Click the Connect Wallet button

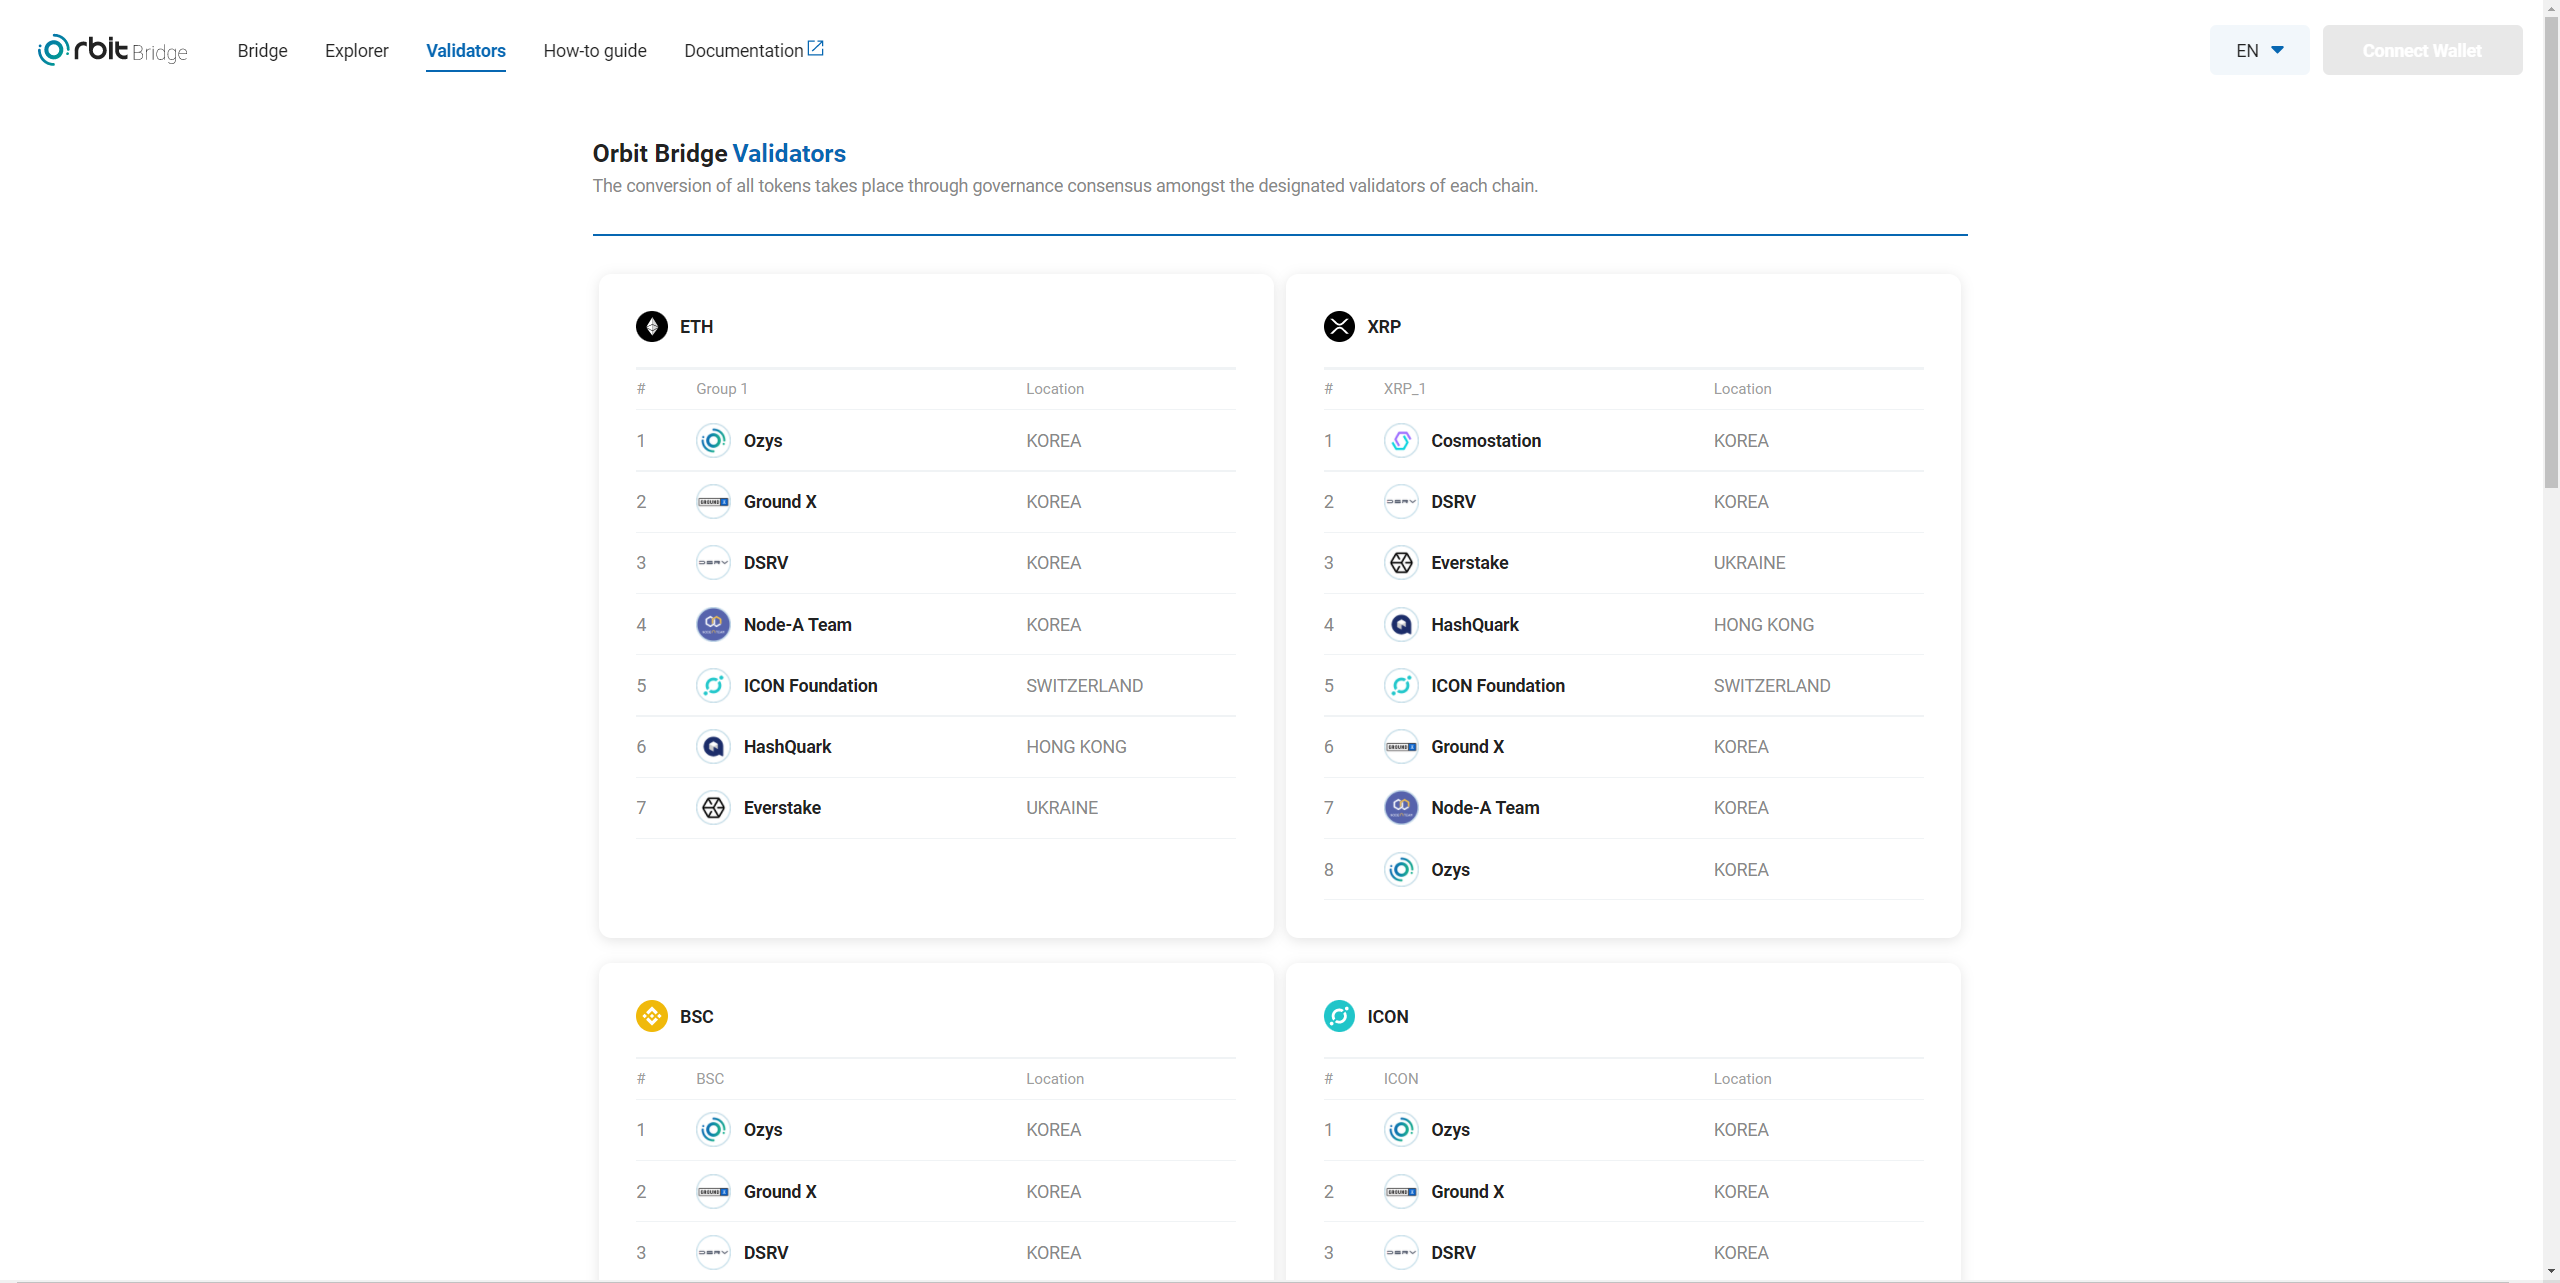coord(2422,50)
